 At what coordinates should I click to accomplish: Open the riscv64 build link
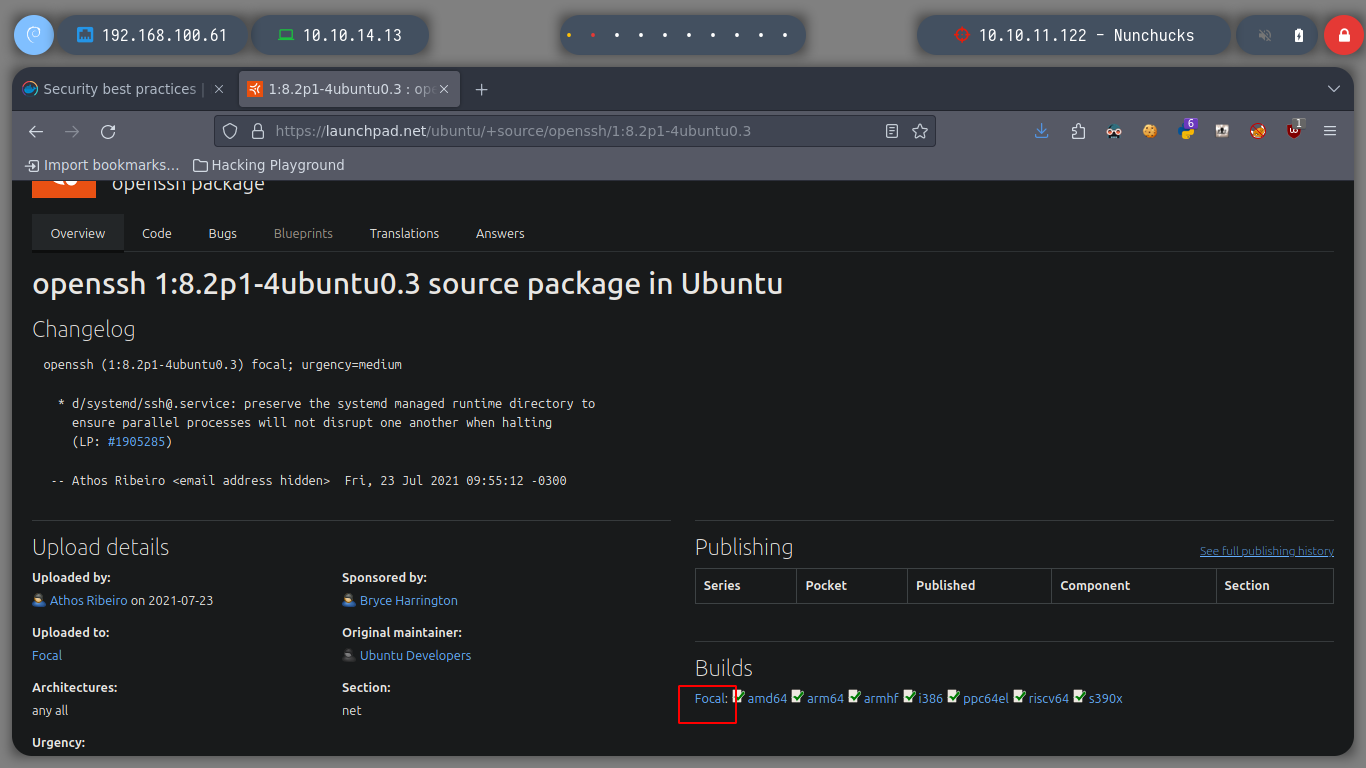tap(1048, 699)
